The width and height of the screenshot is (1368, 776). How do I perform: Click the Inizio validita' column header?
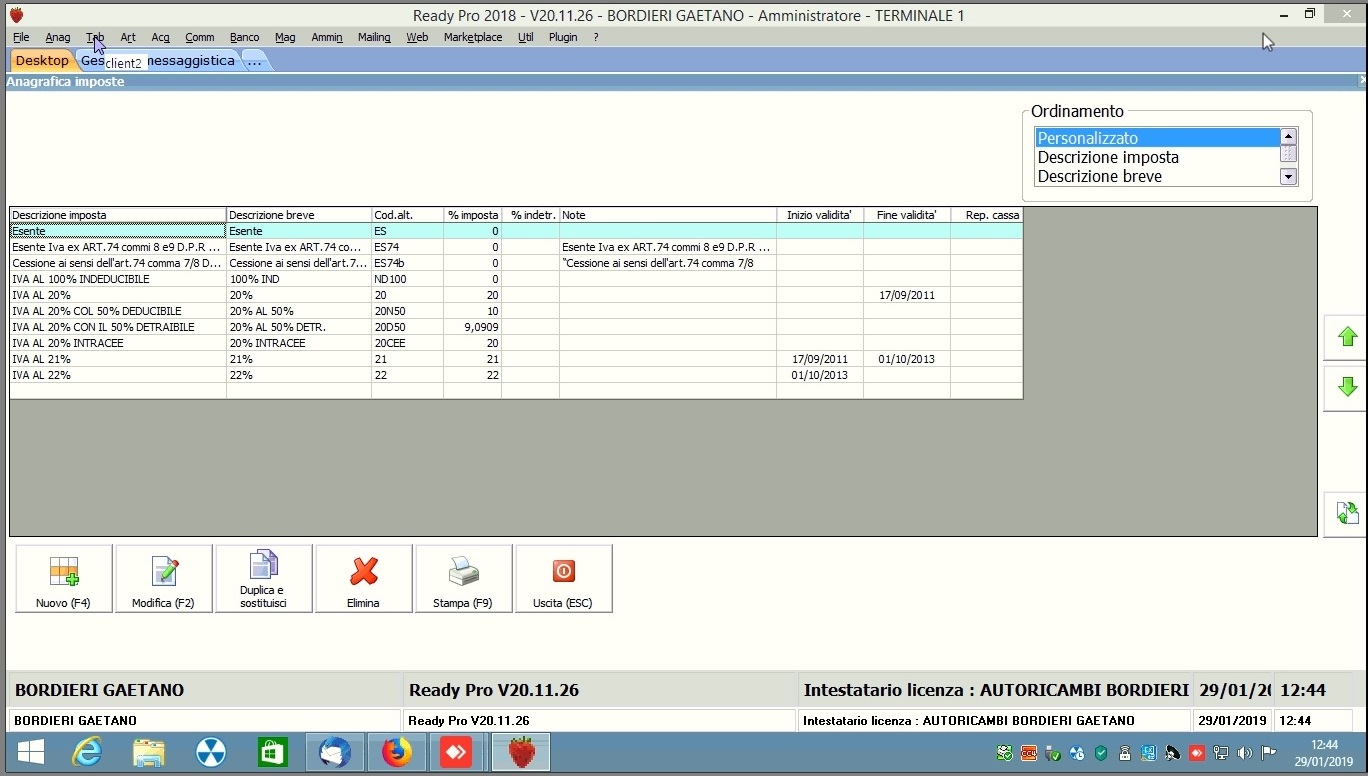pyautogui.click(x=820, y=215)
